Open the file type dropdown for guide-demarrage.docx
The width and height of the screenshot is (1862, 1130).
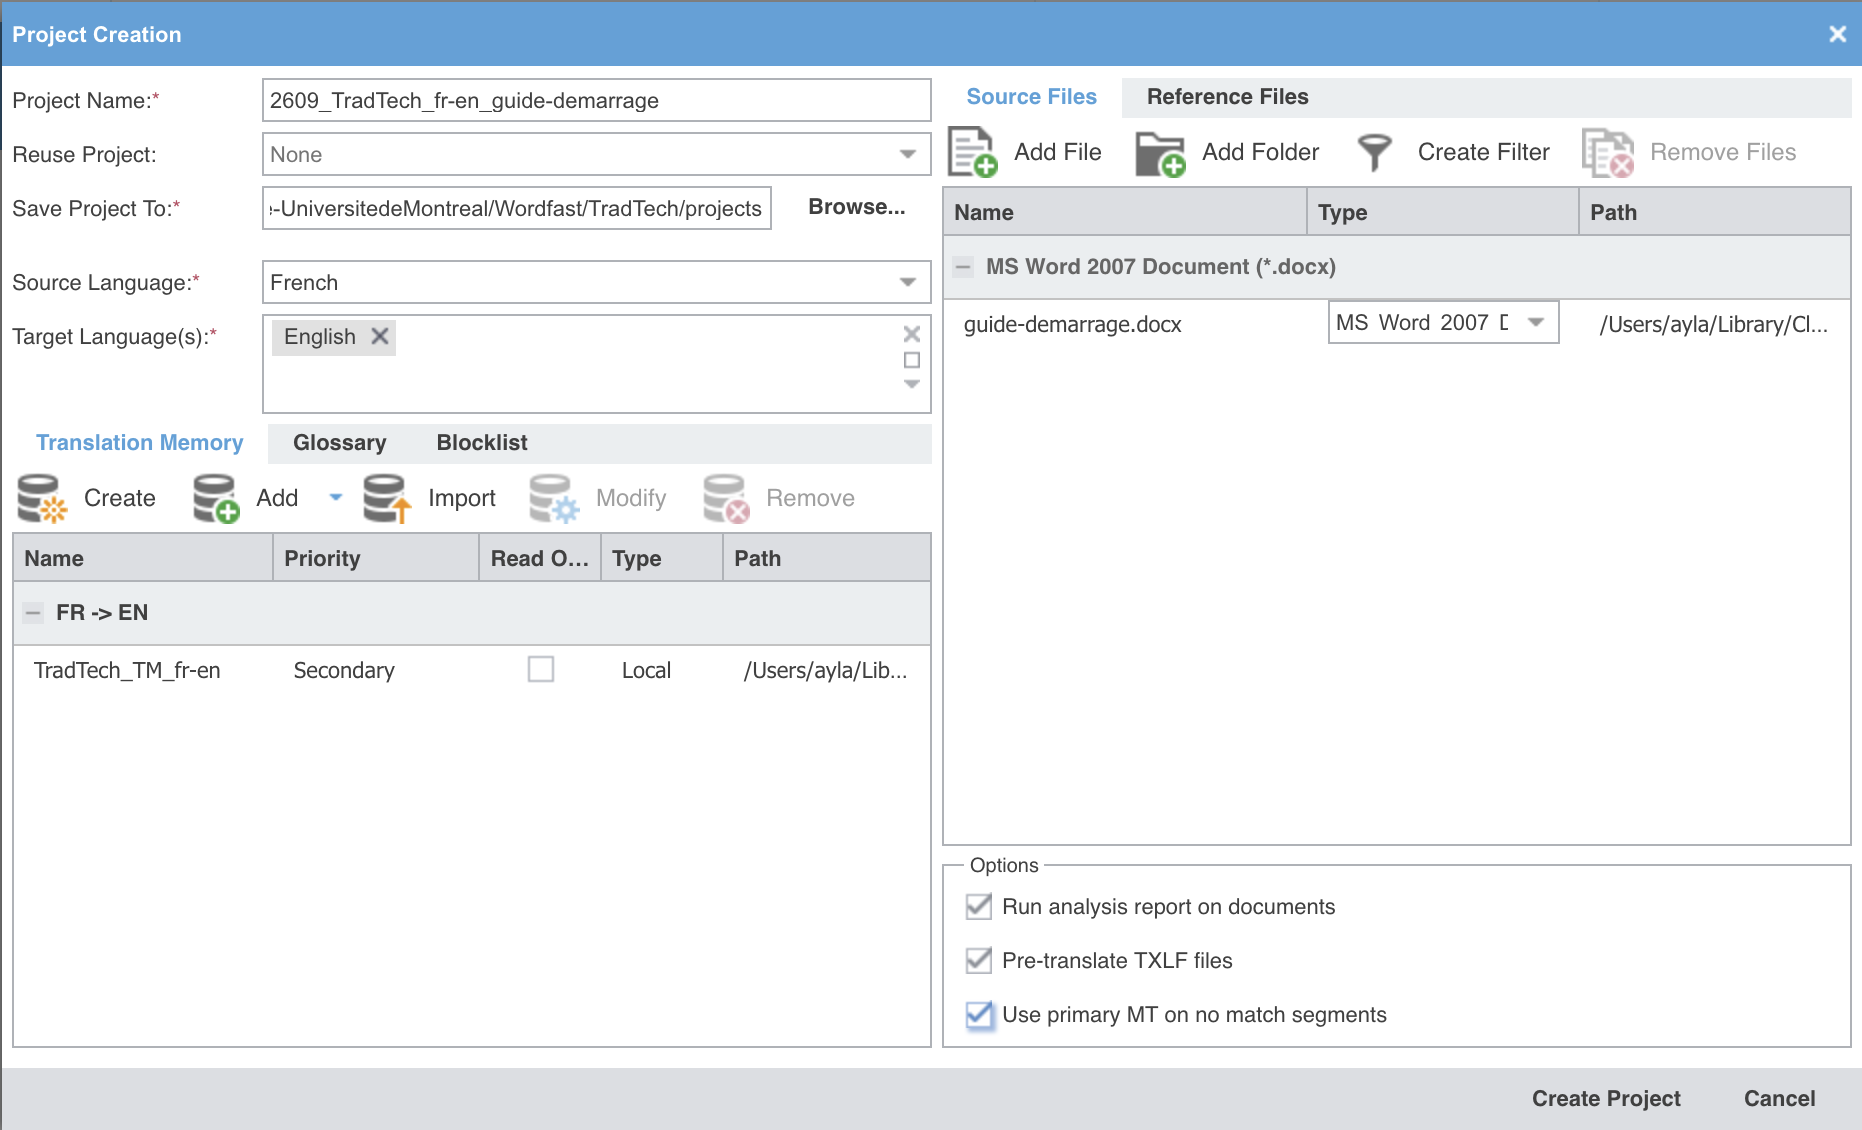1536,322
